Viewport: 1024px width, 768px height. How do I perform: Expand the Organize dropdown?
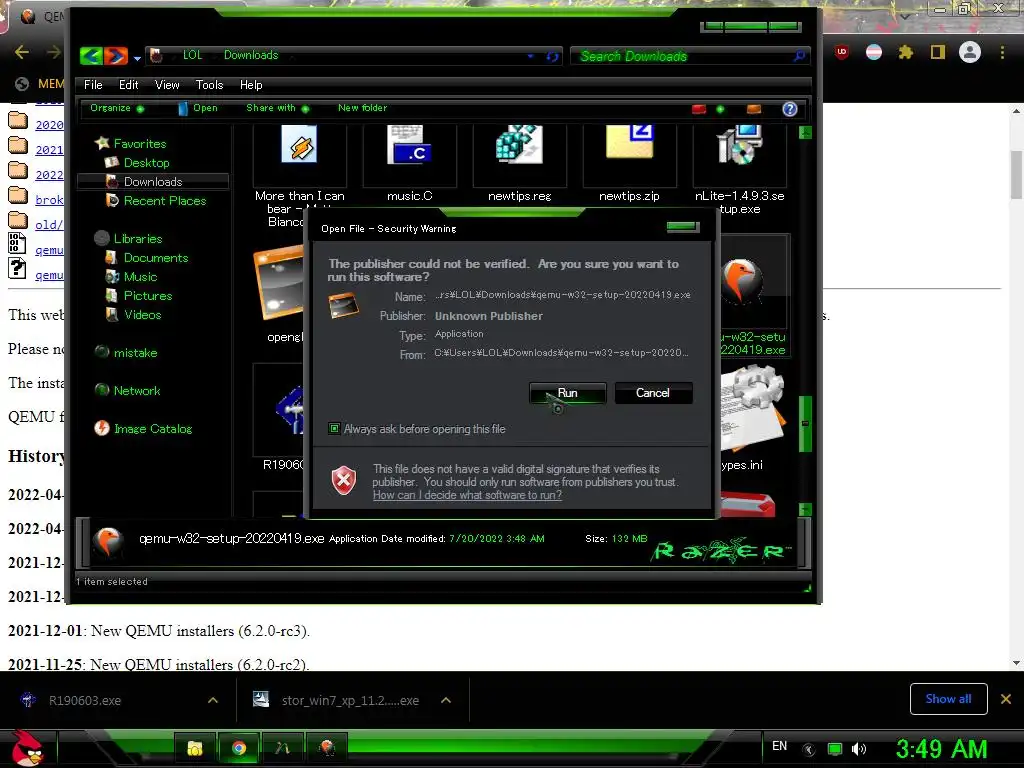click(x=117, y=108)
